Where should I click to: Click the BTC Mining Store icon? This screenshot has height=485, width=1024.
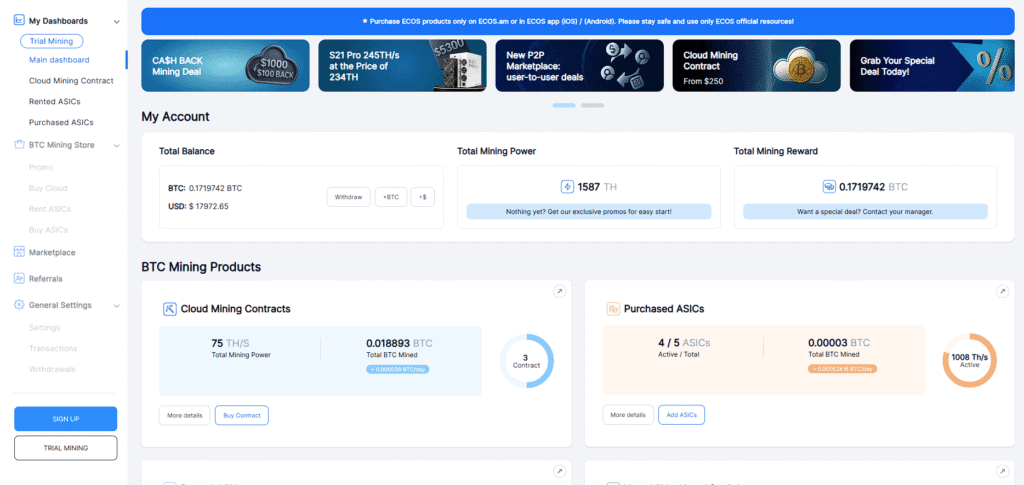pos(20,145)
